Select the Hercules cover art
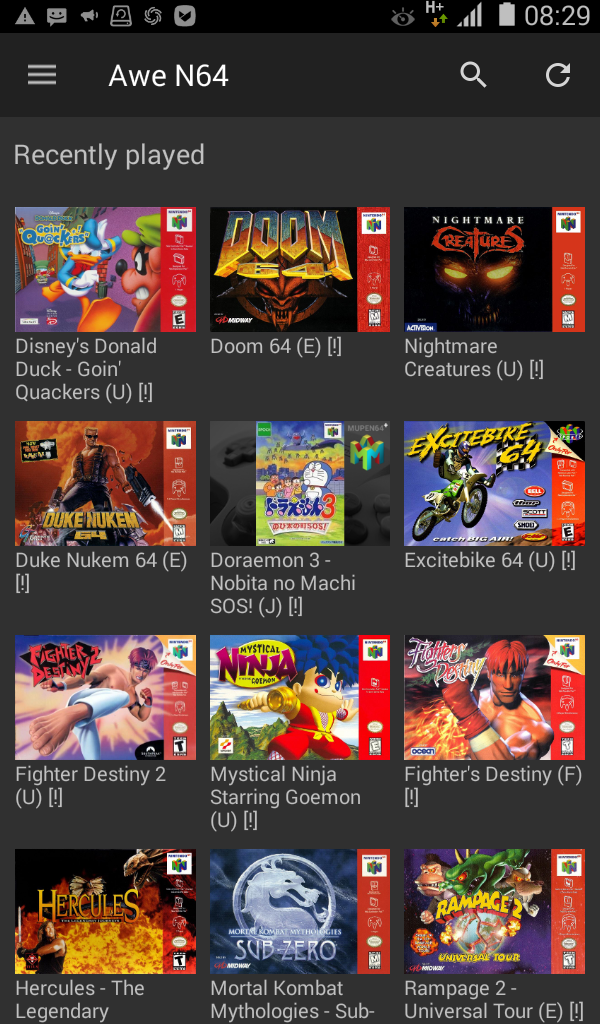Image resolution: width=600 pixels, height=1024 pixels. [105, 912]
